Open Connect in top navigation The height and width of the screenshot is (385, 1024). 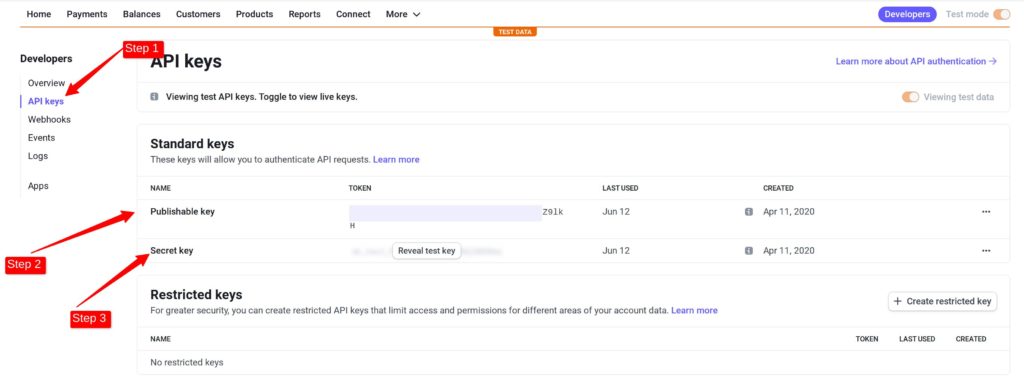coord(353,14)
